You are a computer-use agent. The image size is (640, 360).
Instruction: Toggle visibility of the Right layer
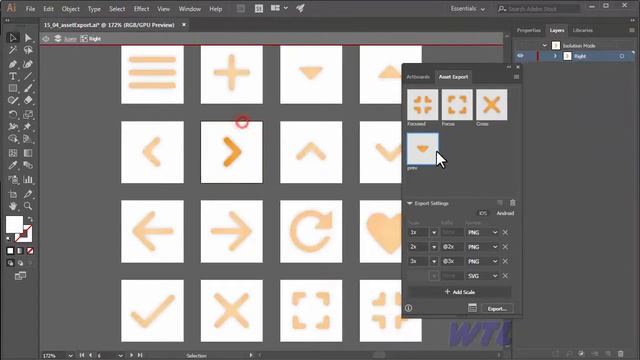point(520,56)
